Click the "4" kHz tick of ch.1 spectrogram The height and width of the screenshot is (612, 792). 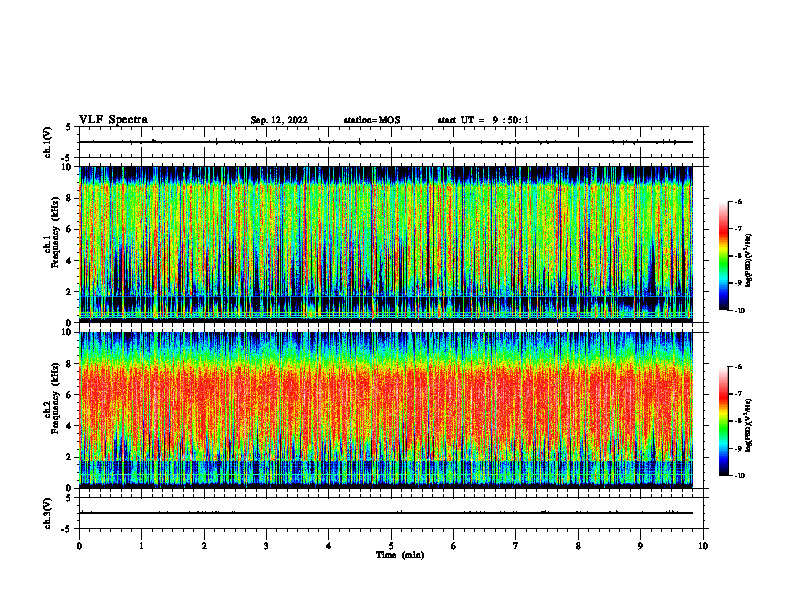click(69, 261)
